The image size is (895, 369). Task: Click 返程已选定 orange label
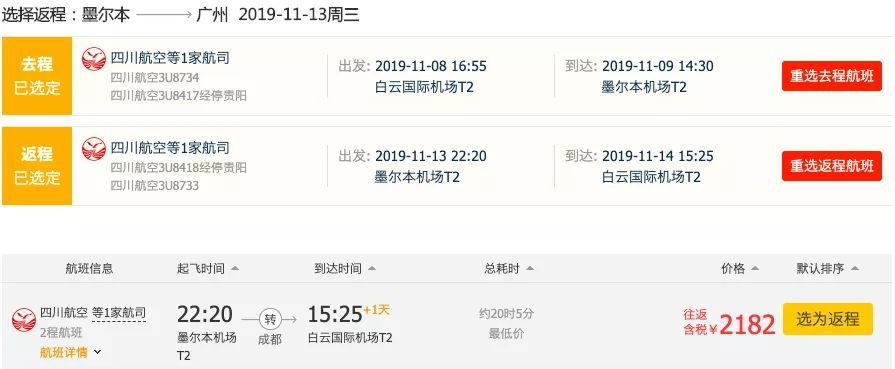pyautogui.click(x=37, y=166)
